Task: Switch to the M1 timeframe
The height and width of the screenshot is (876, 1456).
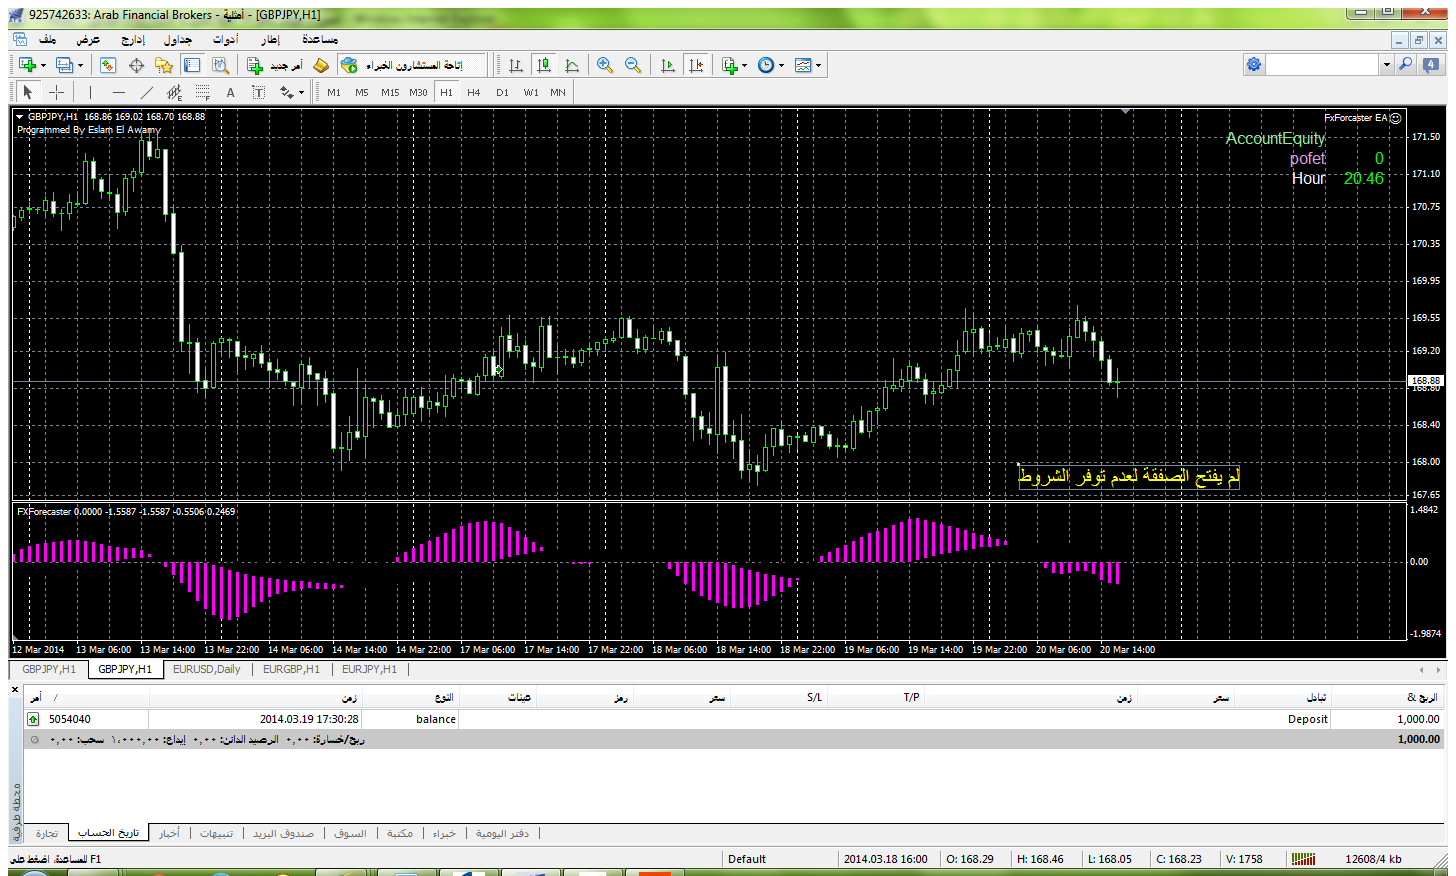Action: tap(334, 92)
